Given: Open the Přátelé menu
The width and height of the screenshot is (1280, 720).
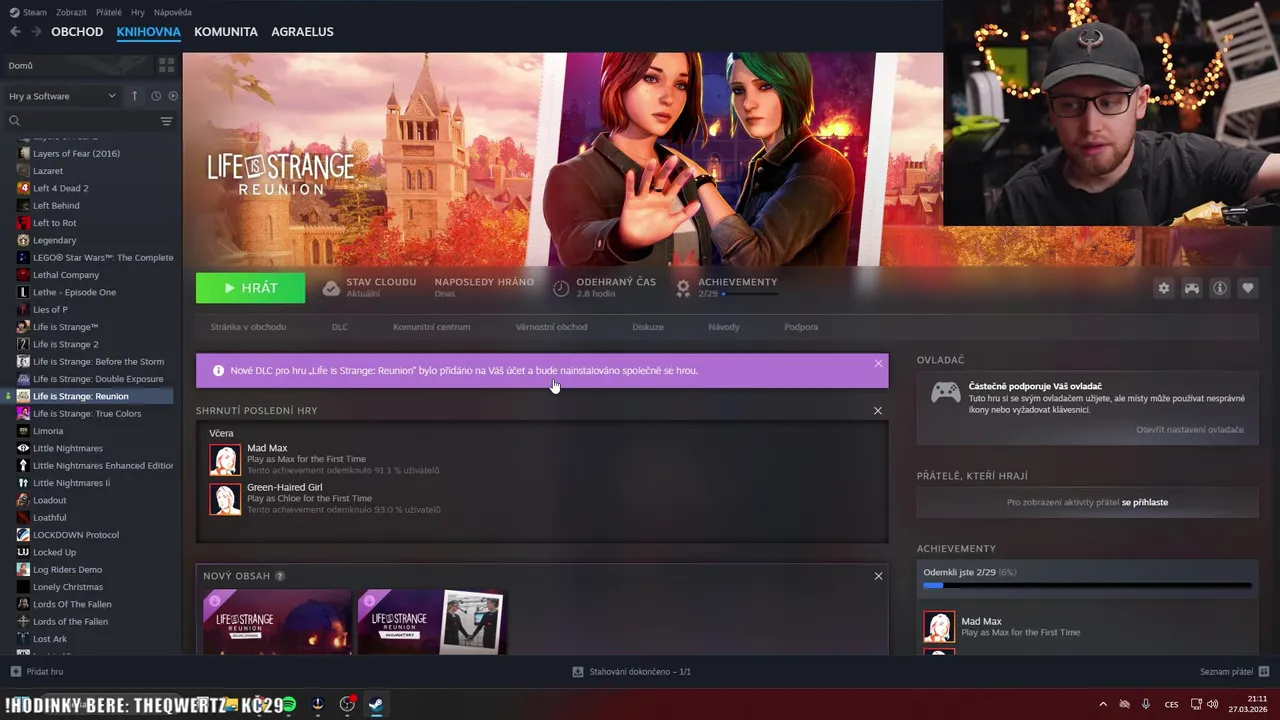Looking at the screenshot, I should pyautogui.click(x=109, y=12).
